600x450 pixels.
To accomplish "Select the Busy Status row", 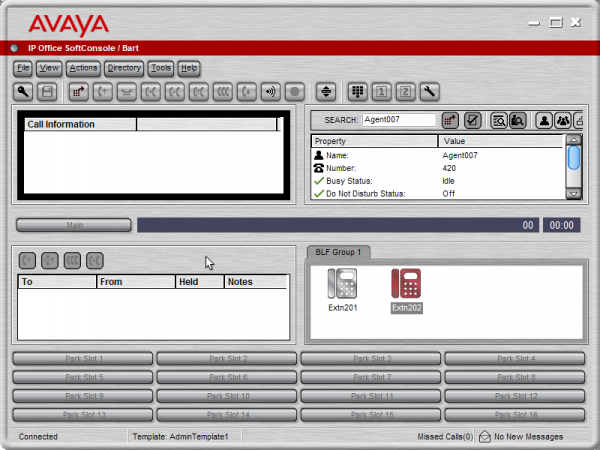I will (x=438, y=181).
